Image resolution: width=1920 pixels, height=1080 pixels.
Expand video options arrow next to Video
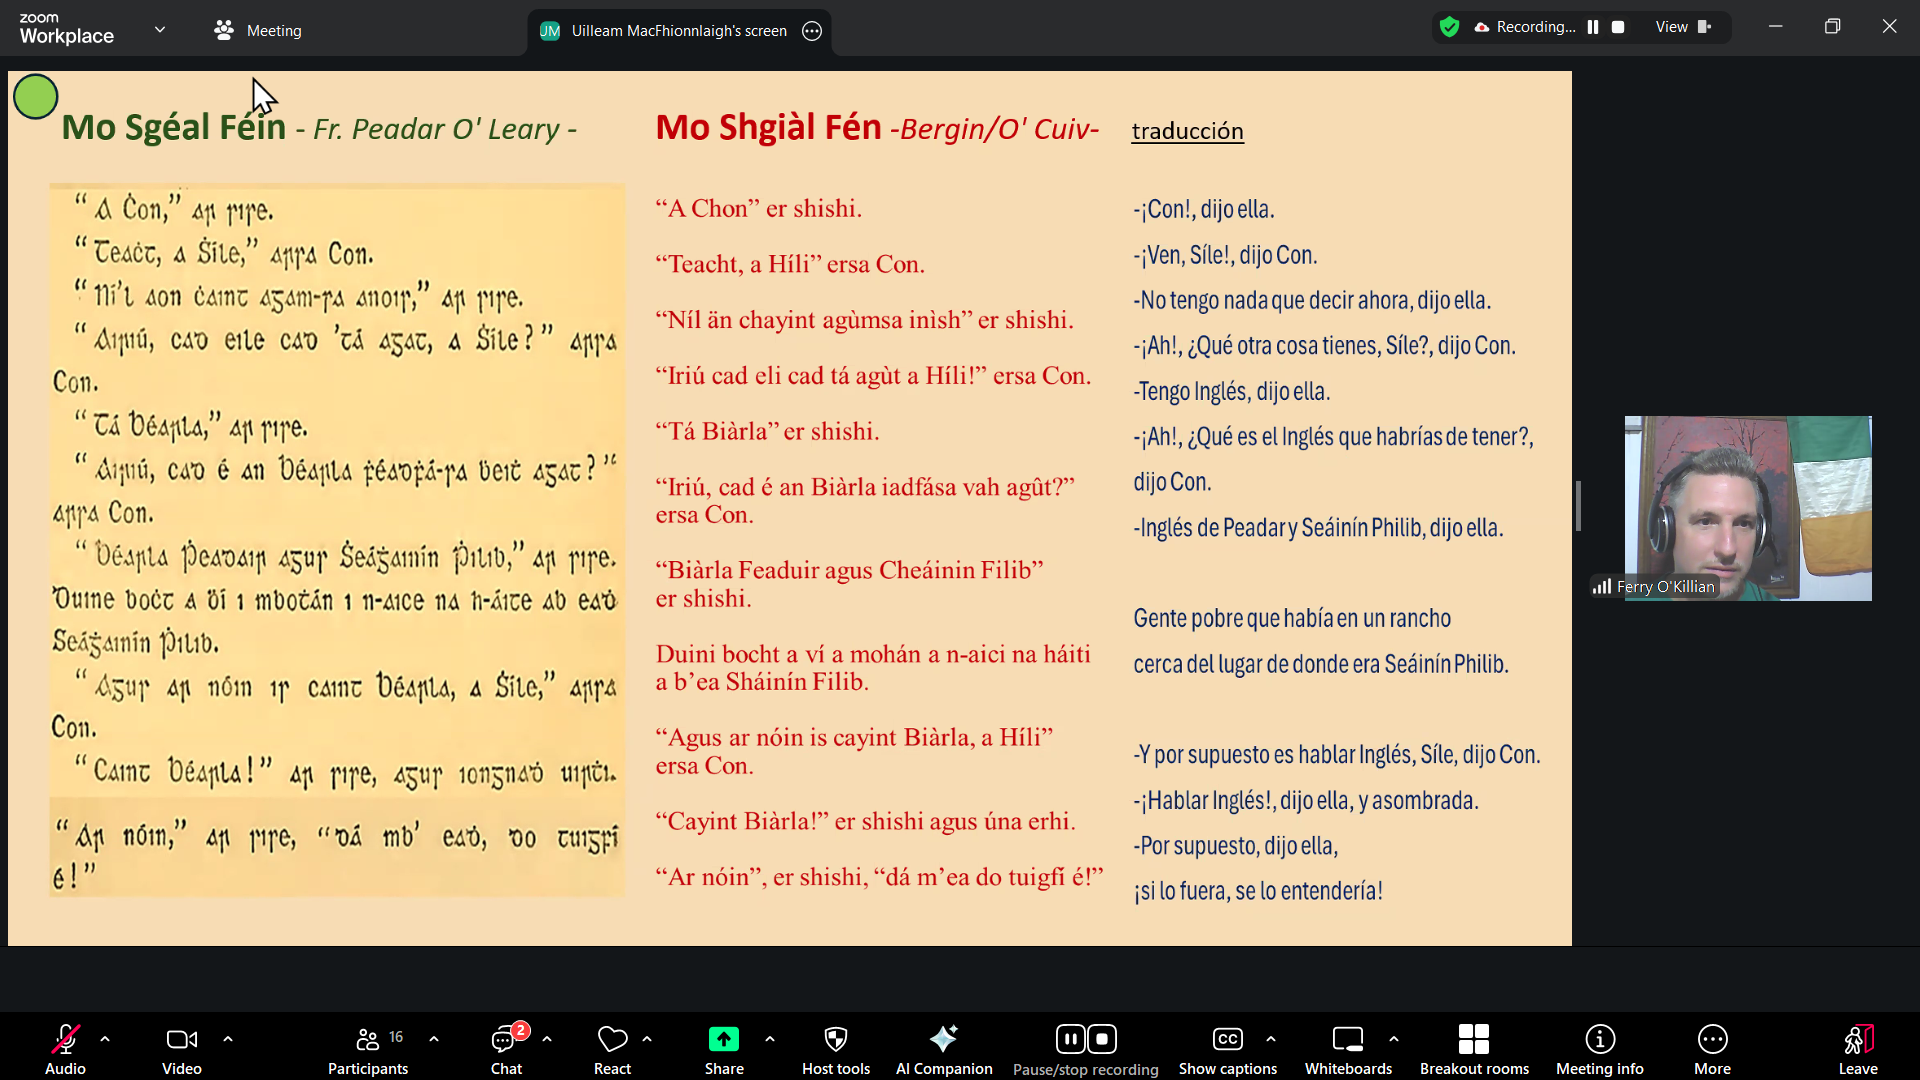point(228,1039)
